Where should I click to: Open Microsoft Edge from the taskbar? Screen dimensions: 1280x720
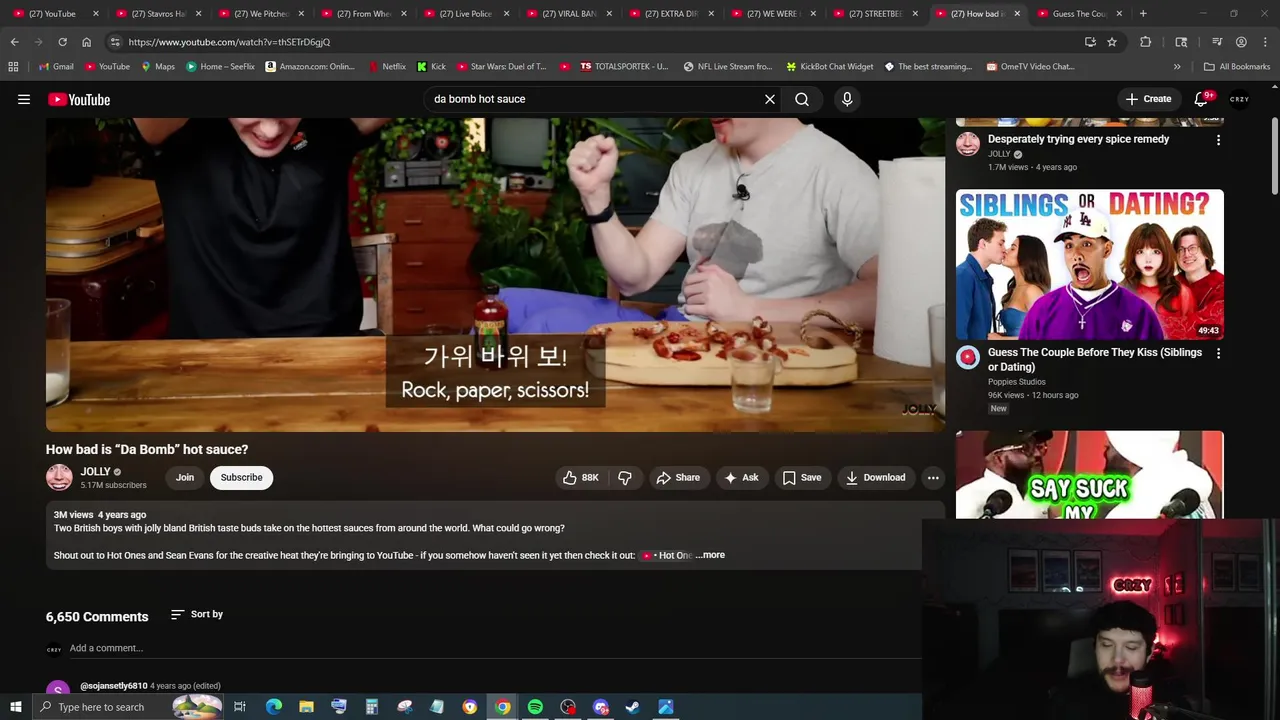274,707
